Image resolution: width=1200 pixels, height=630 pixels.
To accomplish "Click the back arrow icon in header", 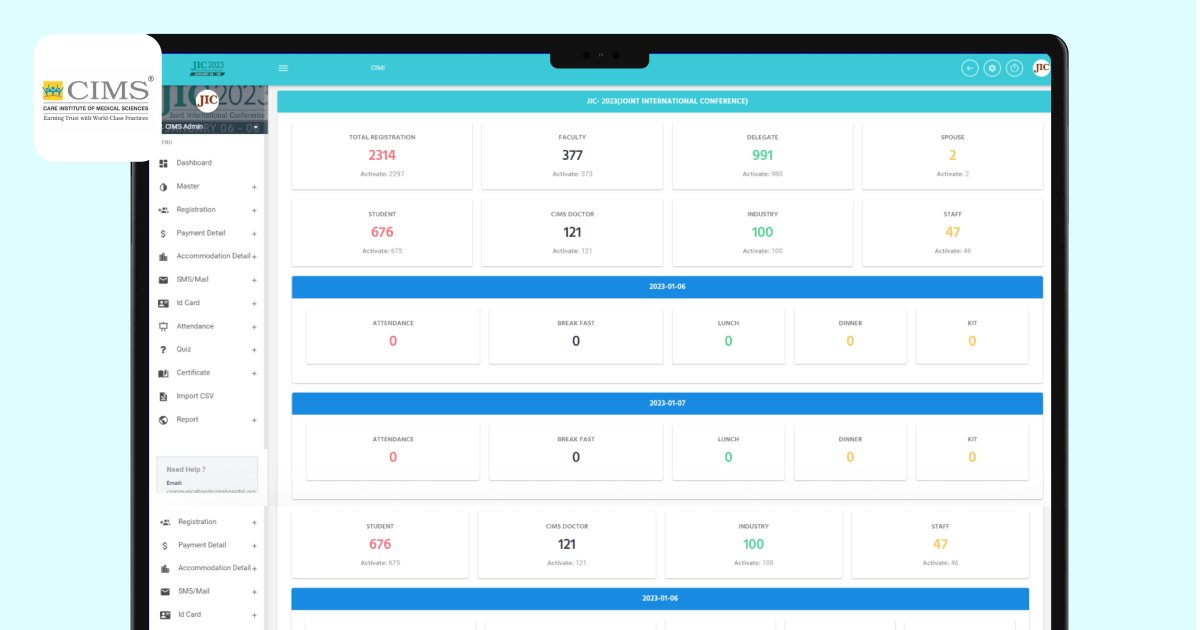I will (x=969, y=68).
